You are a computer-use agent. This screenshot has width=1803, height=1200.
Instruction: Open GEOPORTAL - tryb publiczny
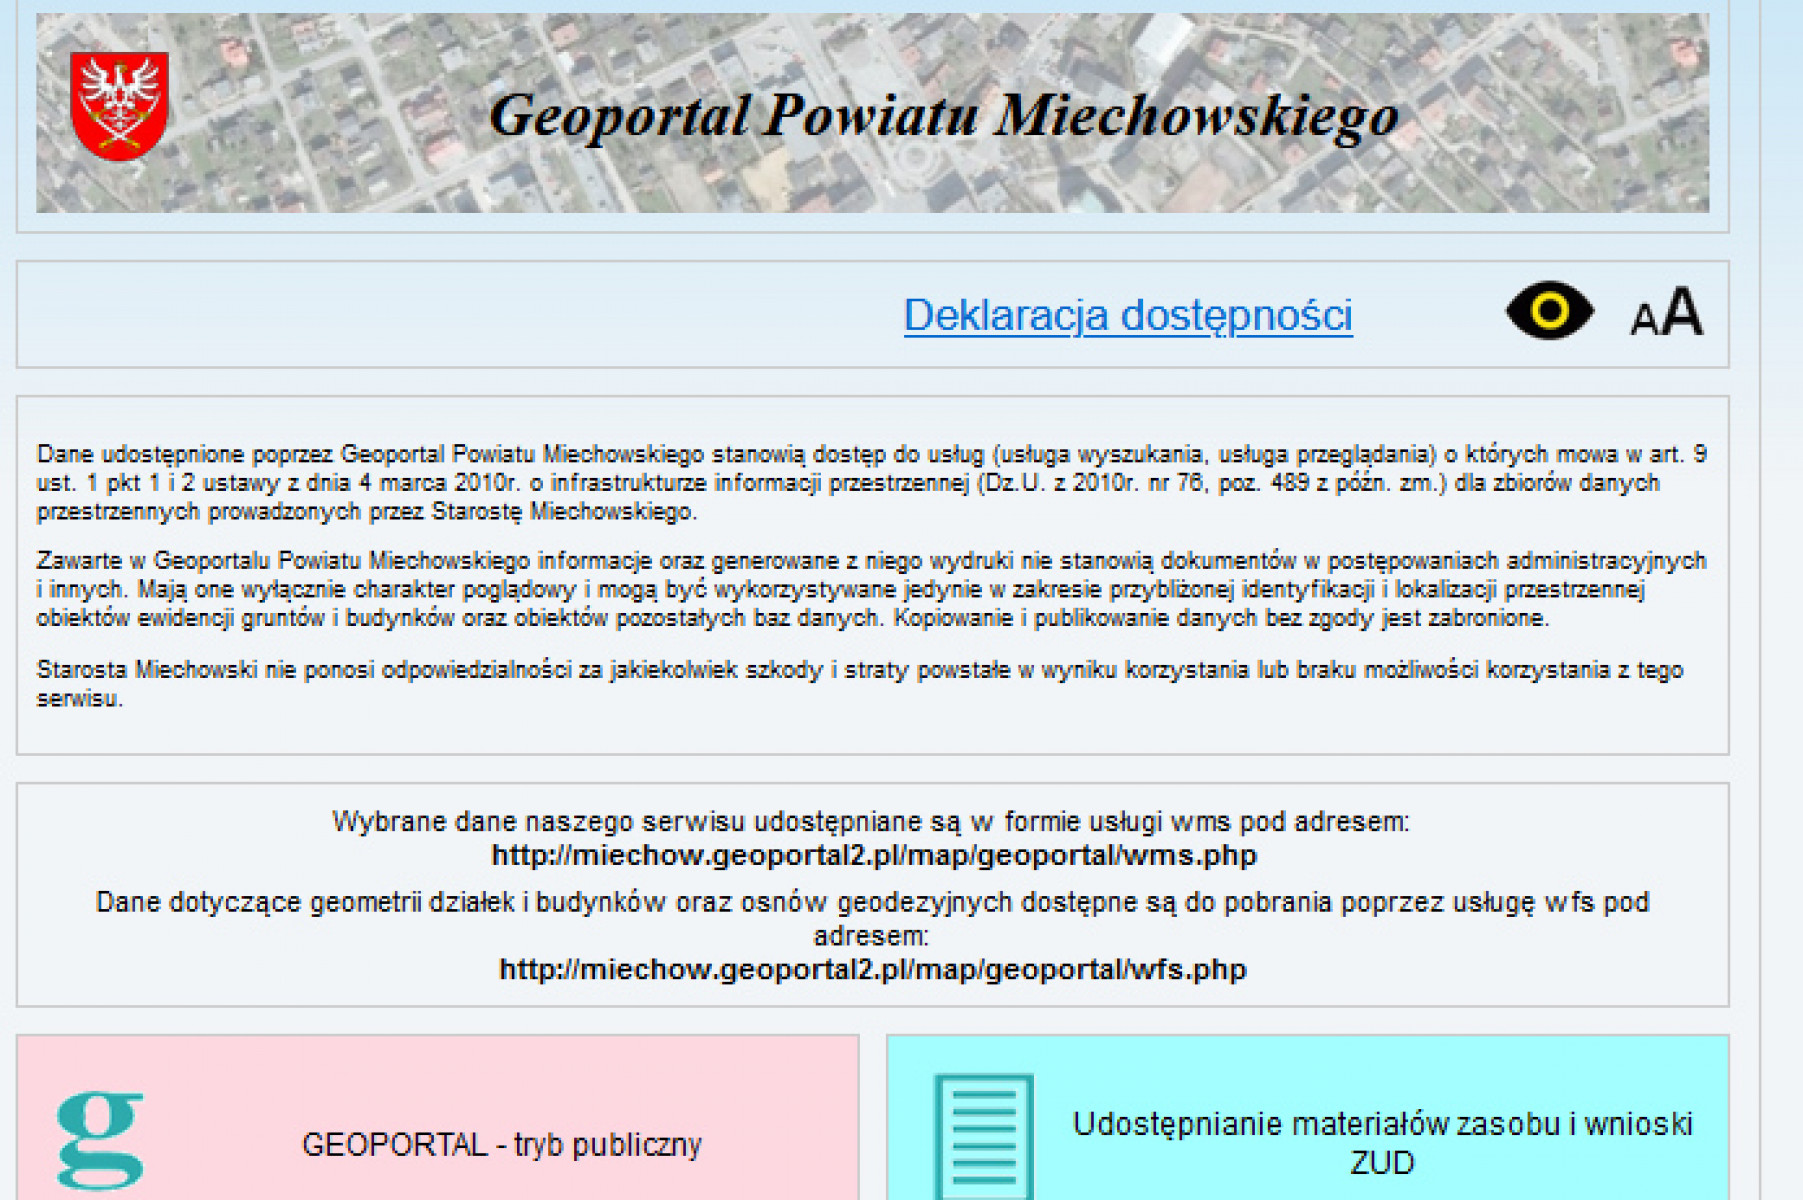[x=501, y=1144]
